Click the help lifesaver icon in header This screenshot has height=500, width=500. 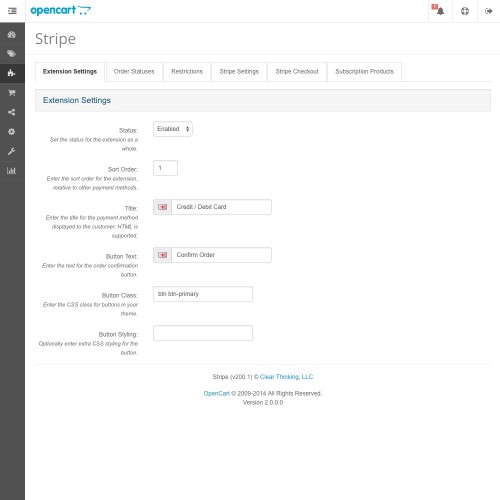(465, 11)
